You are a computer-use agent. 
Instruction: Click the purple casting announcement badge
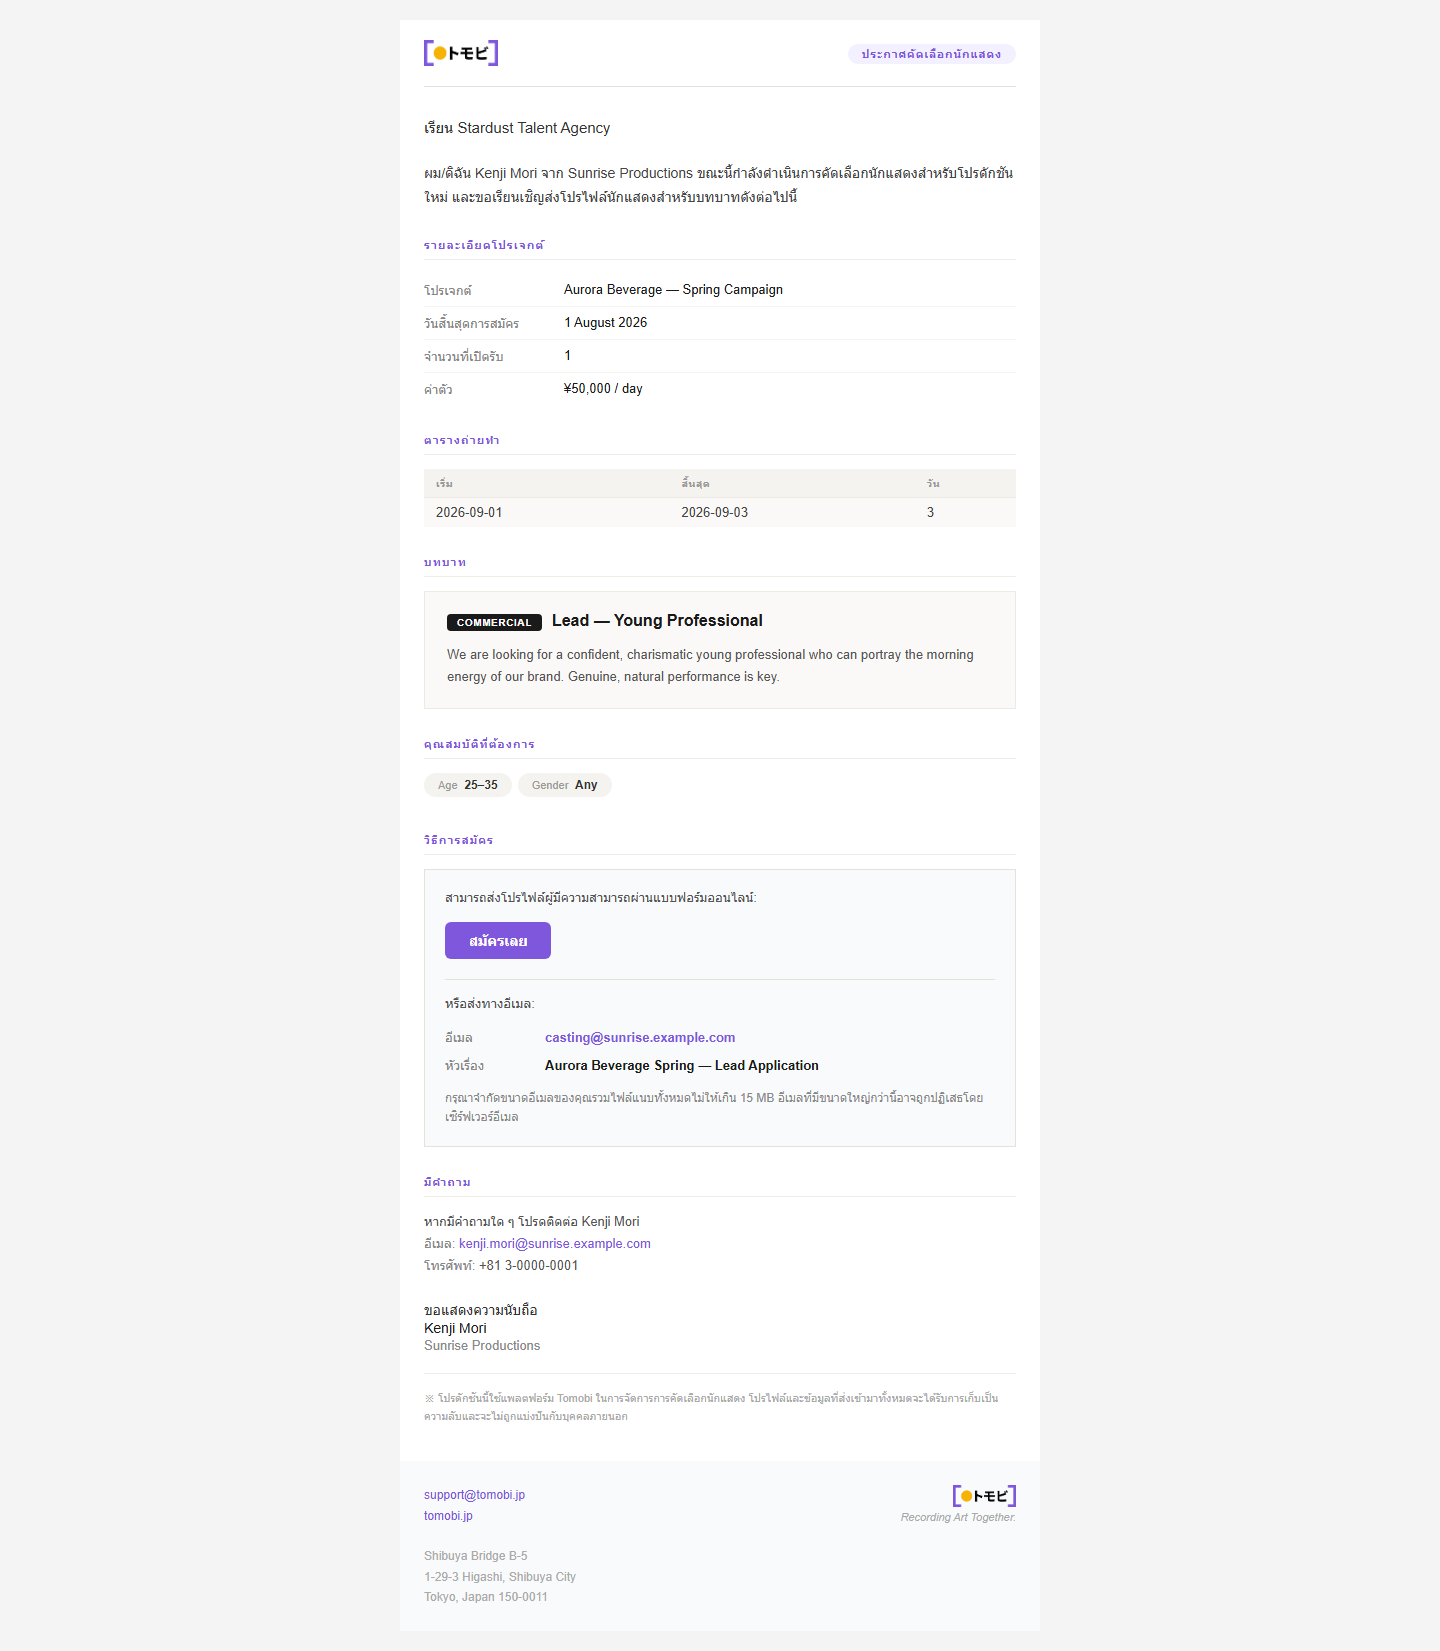point(931,54)
